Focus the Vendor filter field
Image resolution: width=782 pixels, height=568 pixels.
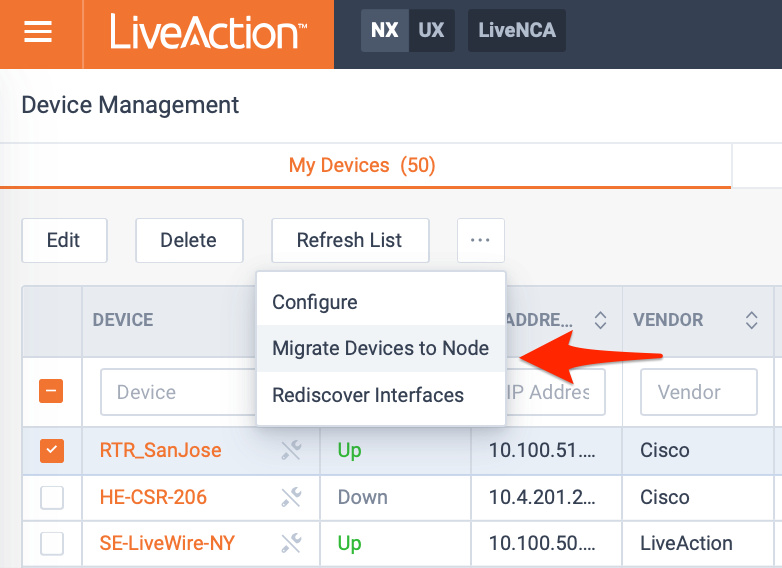pyautogui.click(x=699, y=392)
